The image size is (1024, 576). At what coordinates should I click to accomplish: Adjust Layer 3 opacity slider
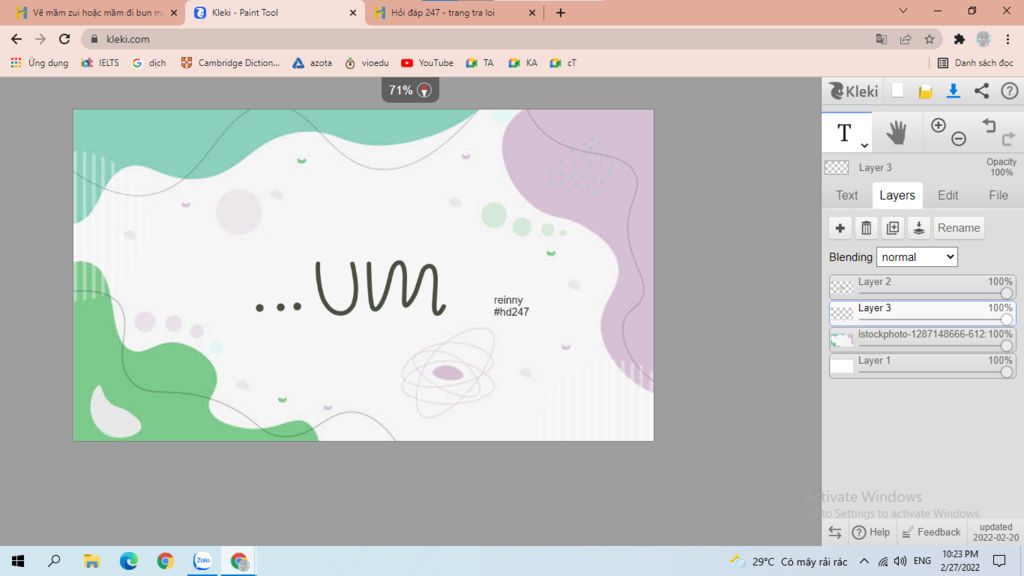coord(1006,319)
